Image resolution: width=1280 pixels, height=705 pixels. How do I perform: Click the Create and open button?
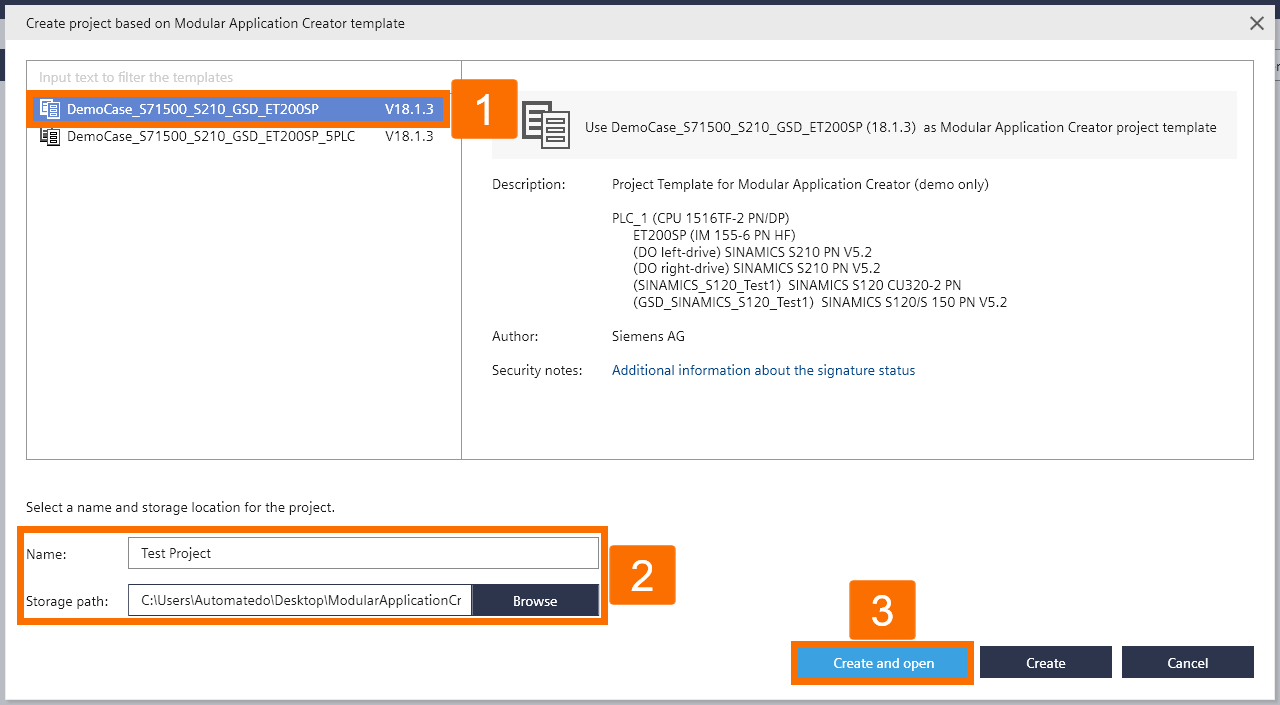click(x=881, y=662)
